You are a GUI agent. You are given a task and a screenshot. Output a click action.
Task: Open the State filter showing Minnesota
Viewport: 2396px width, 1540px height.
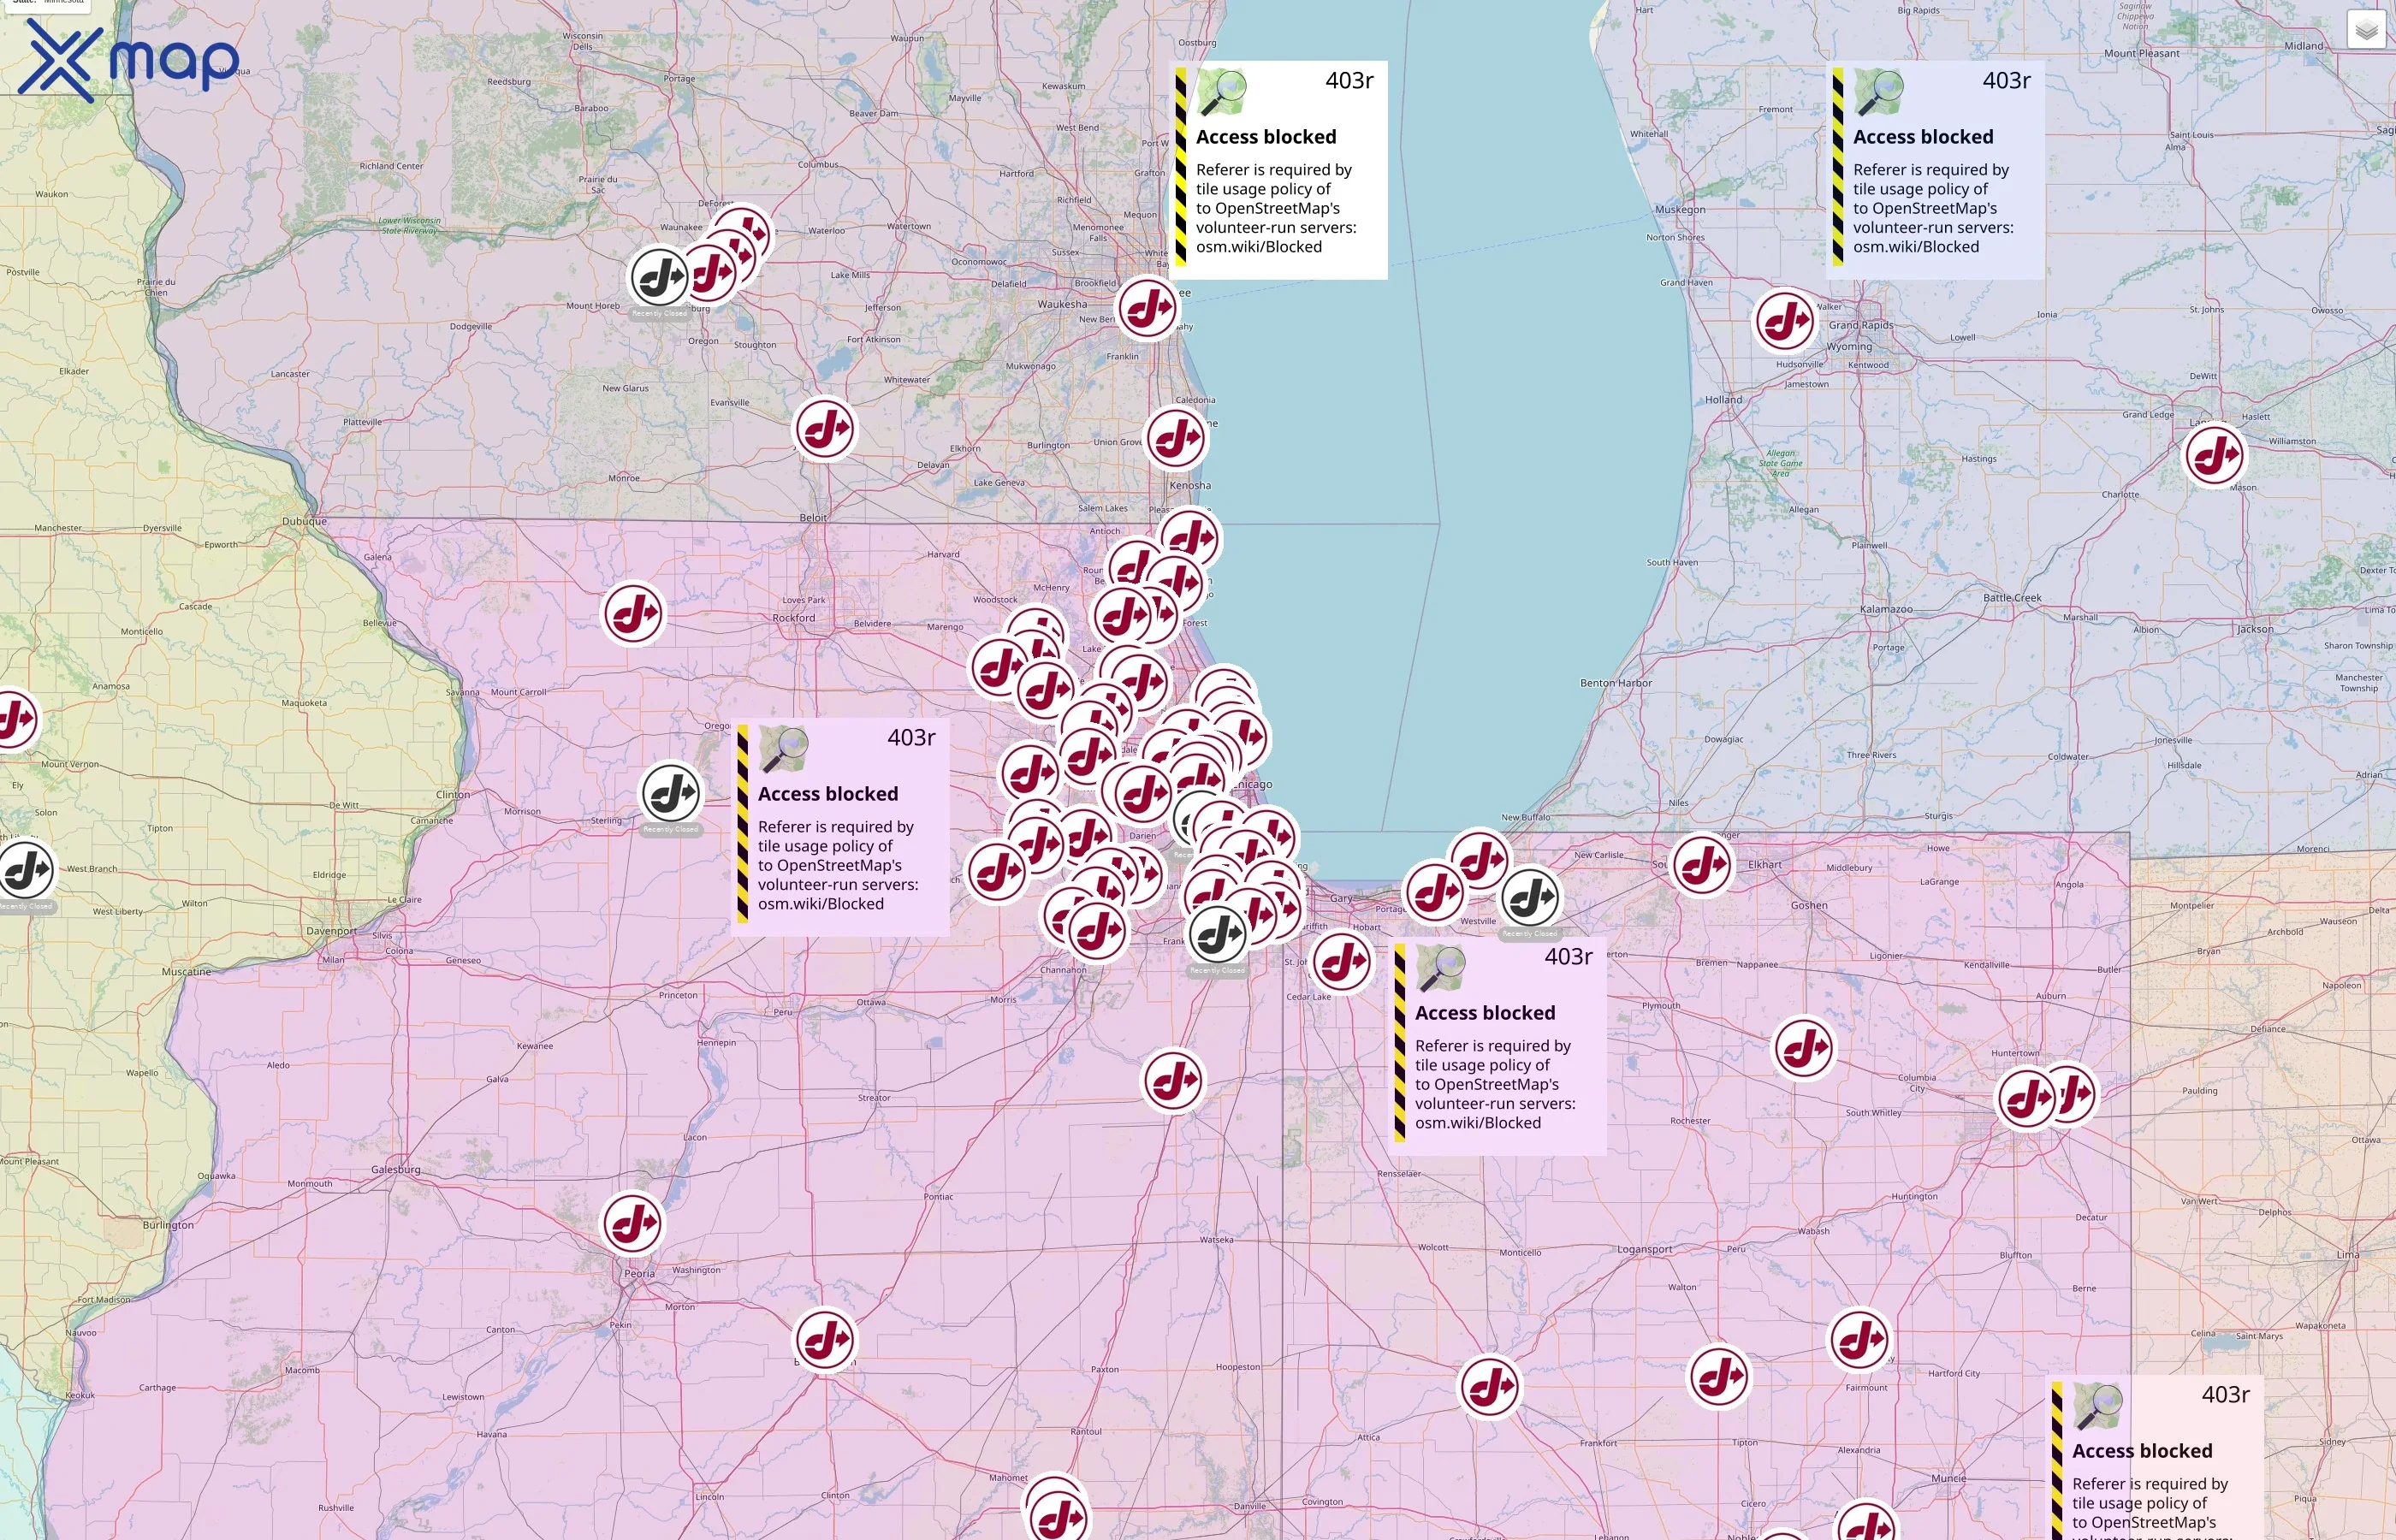click(x=45, y=6)
